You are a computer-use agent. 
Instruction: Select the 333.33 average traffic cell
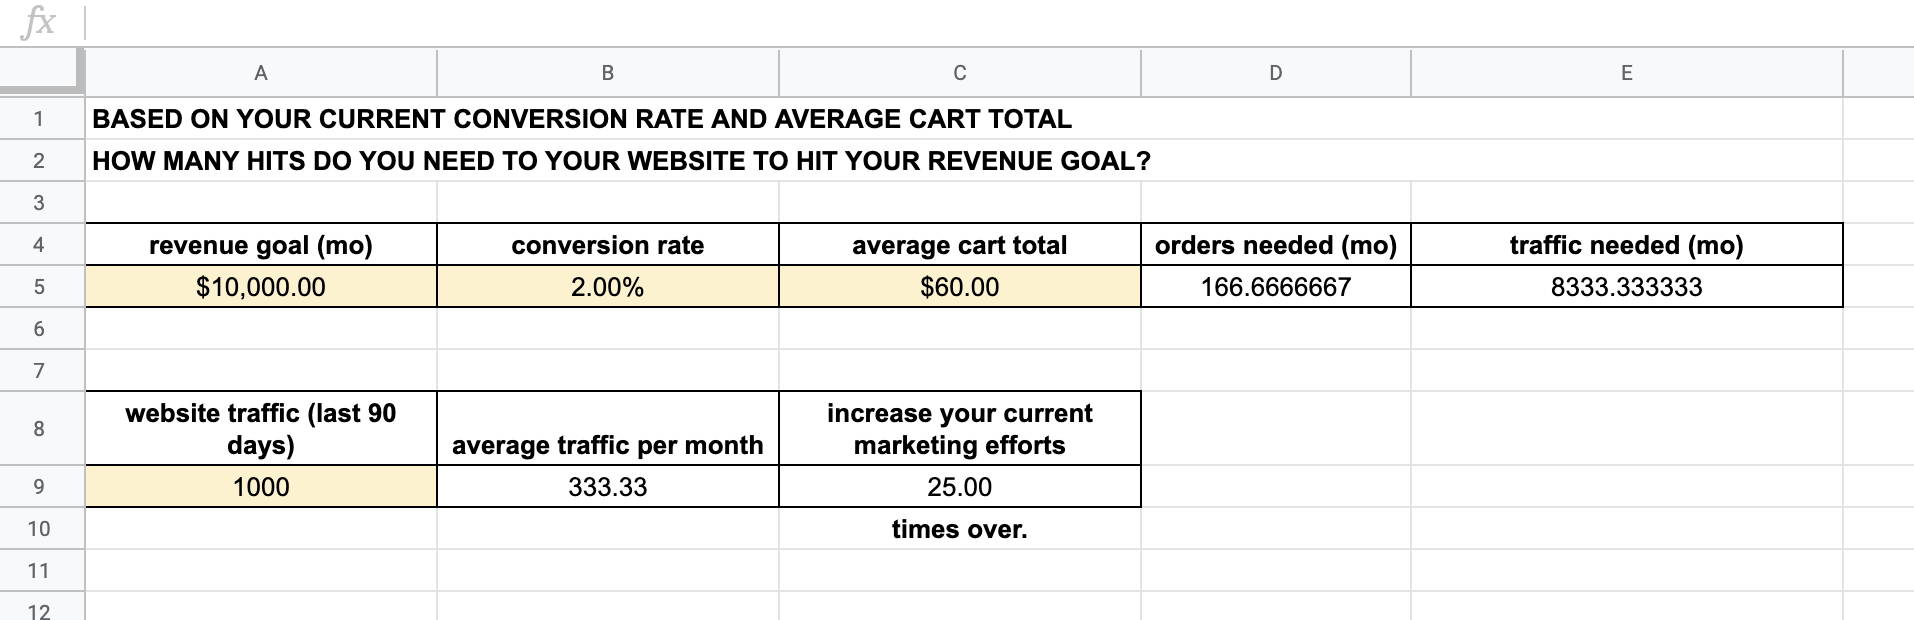coord(608,487)
